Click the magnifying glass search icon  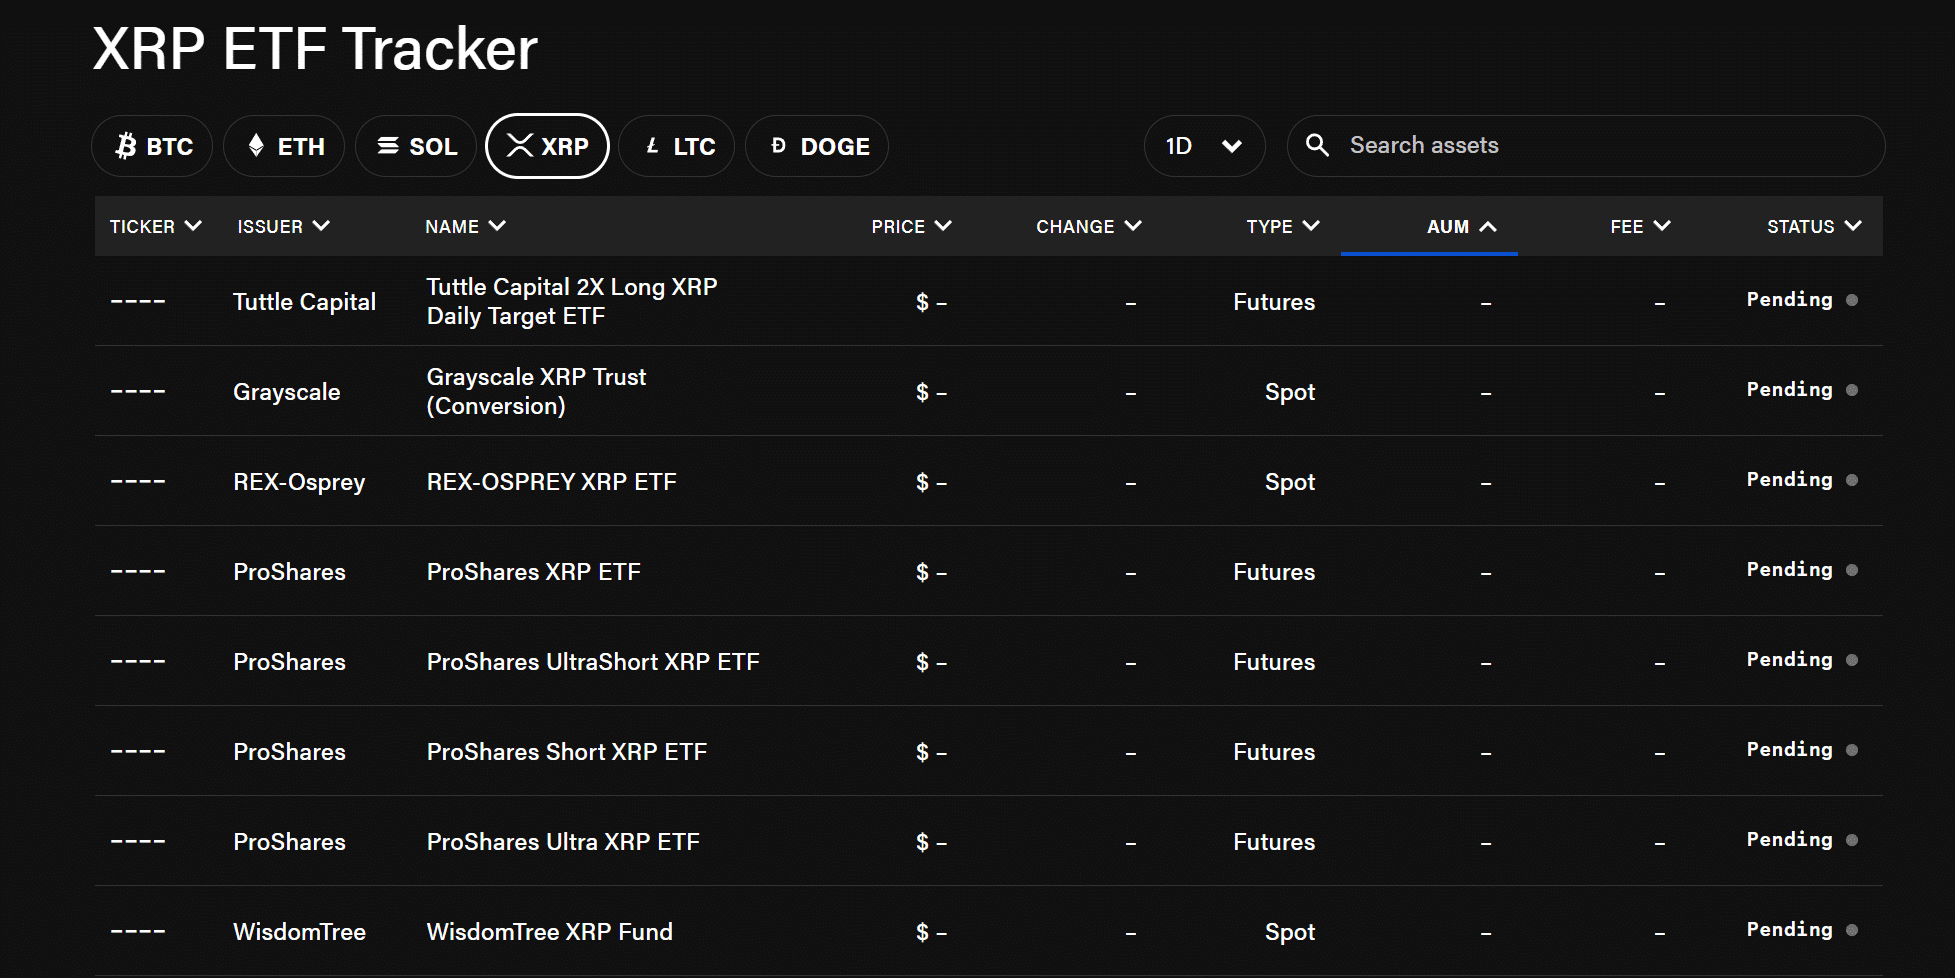coord(1318,145)
